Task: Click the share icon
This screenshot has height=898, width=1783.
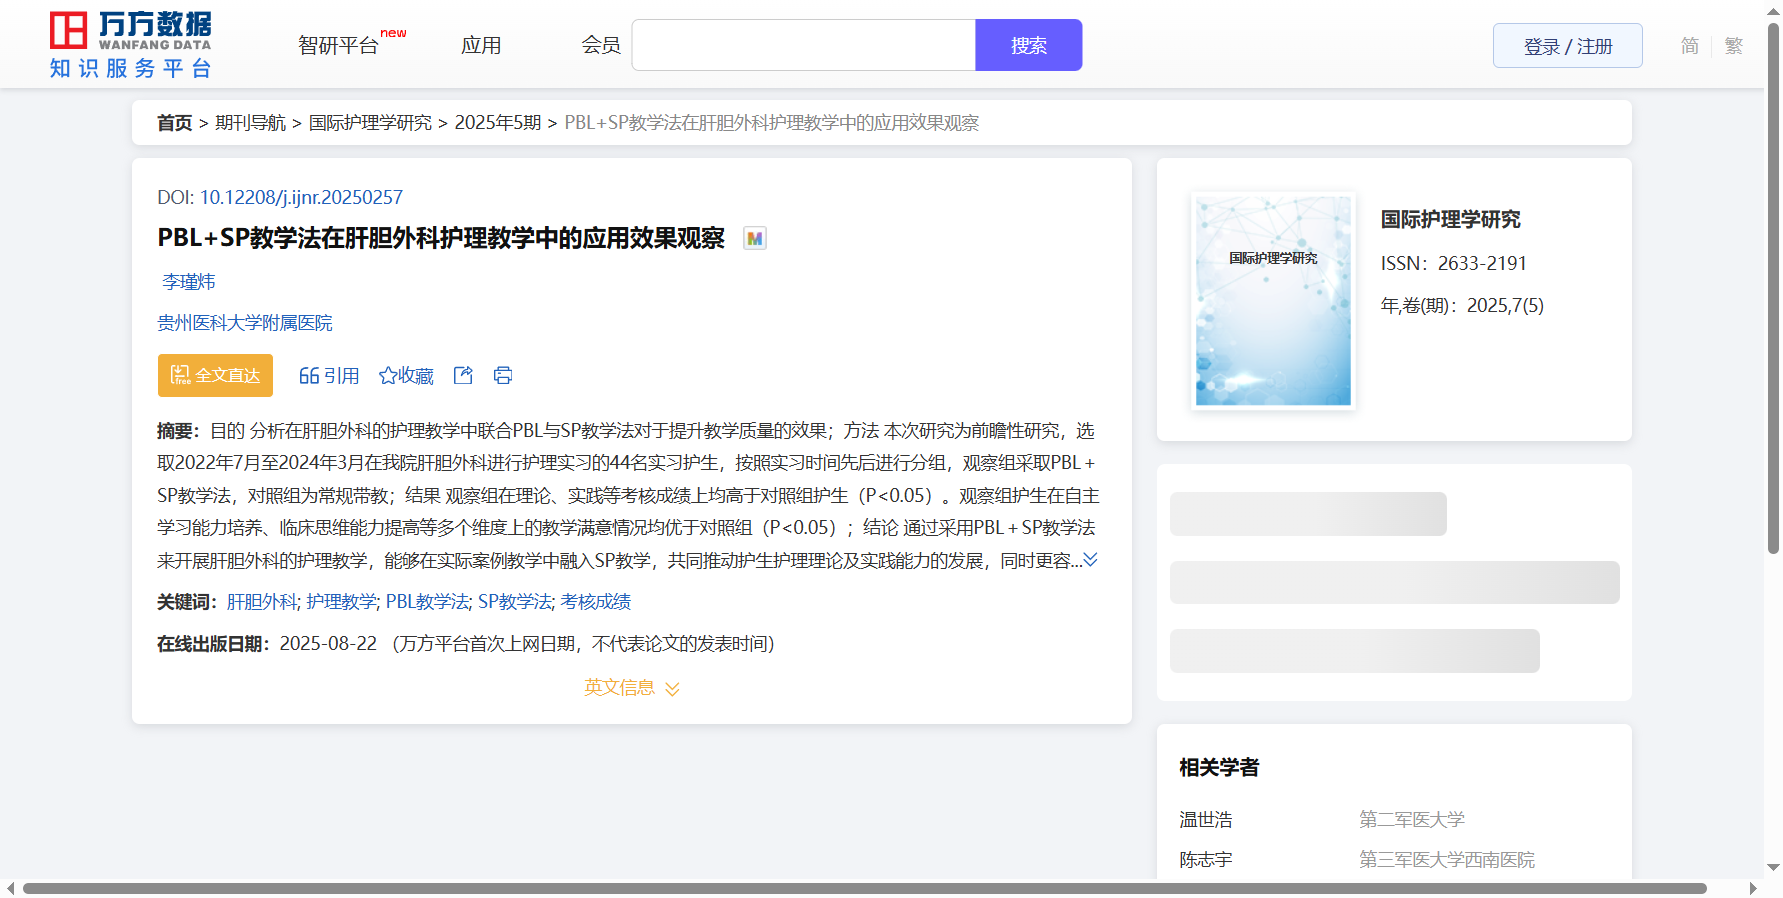Action: [x=463, y=376]
